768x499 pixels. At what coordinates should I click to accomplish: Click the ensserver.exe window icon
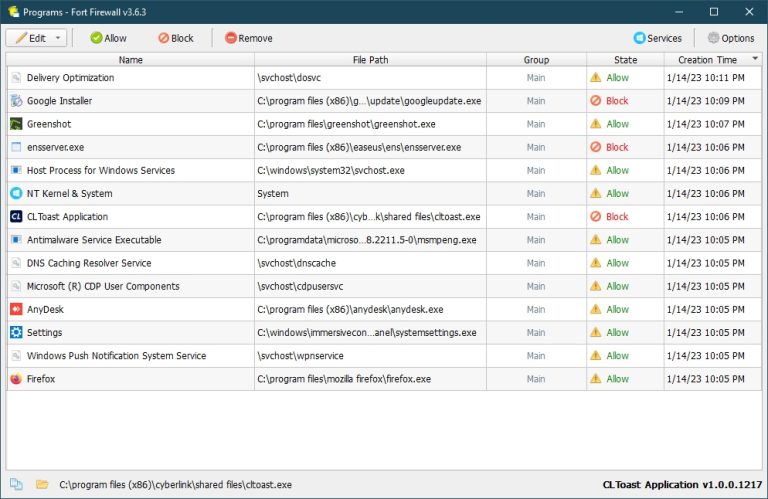point(16,147)
